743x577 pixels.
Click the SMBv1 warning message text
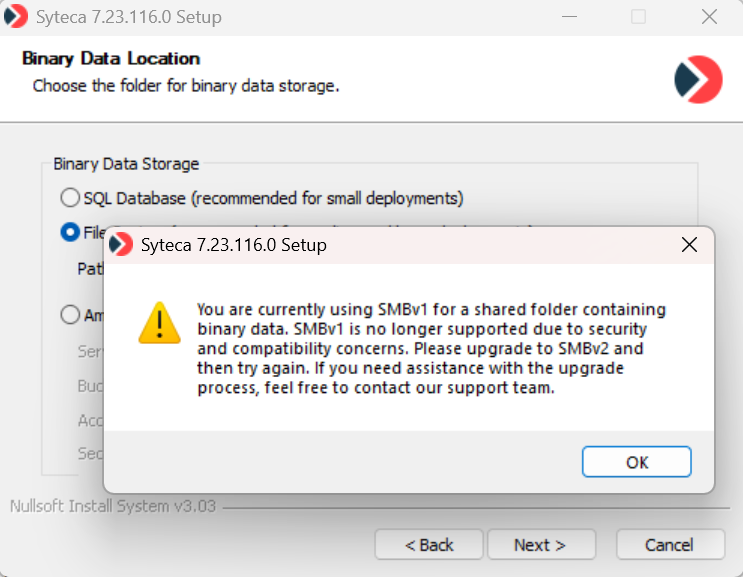[x=430, y=348]
